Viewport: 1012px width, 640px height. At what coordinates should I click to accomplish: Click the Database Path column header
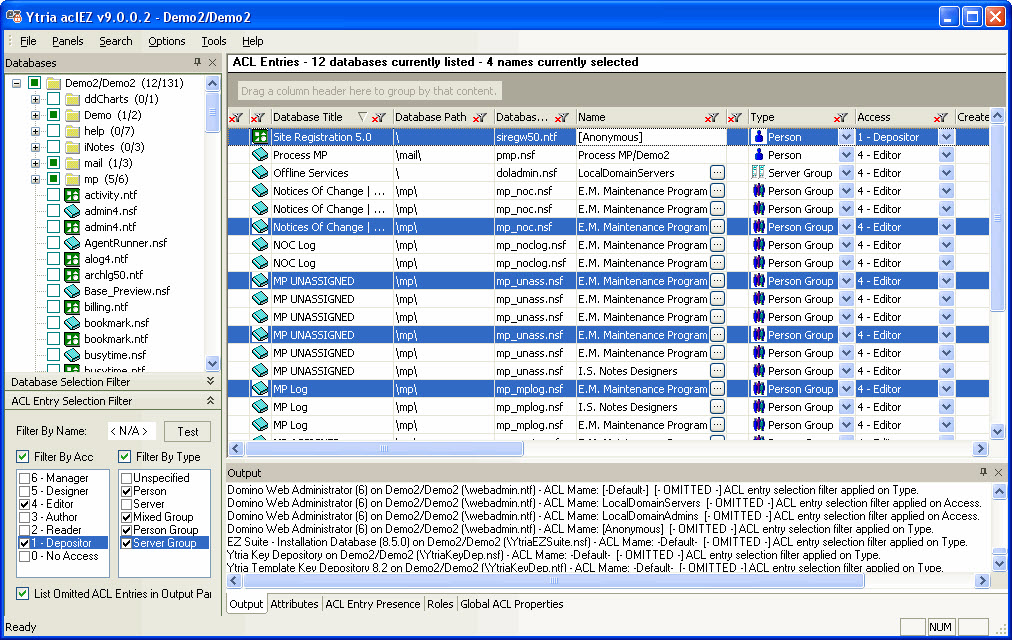coord(430,117)
